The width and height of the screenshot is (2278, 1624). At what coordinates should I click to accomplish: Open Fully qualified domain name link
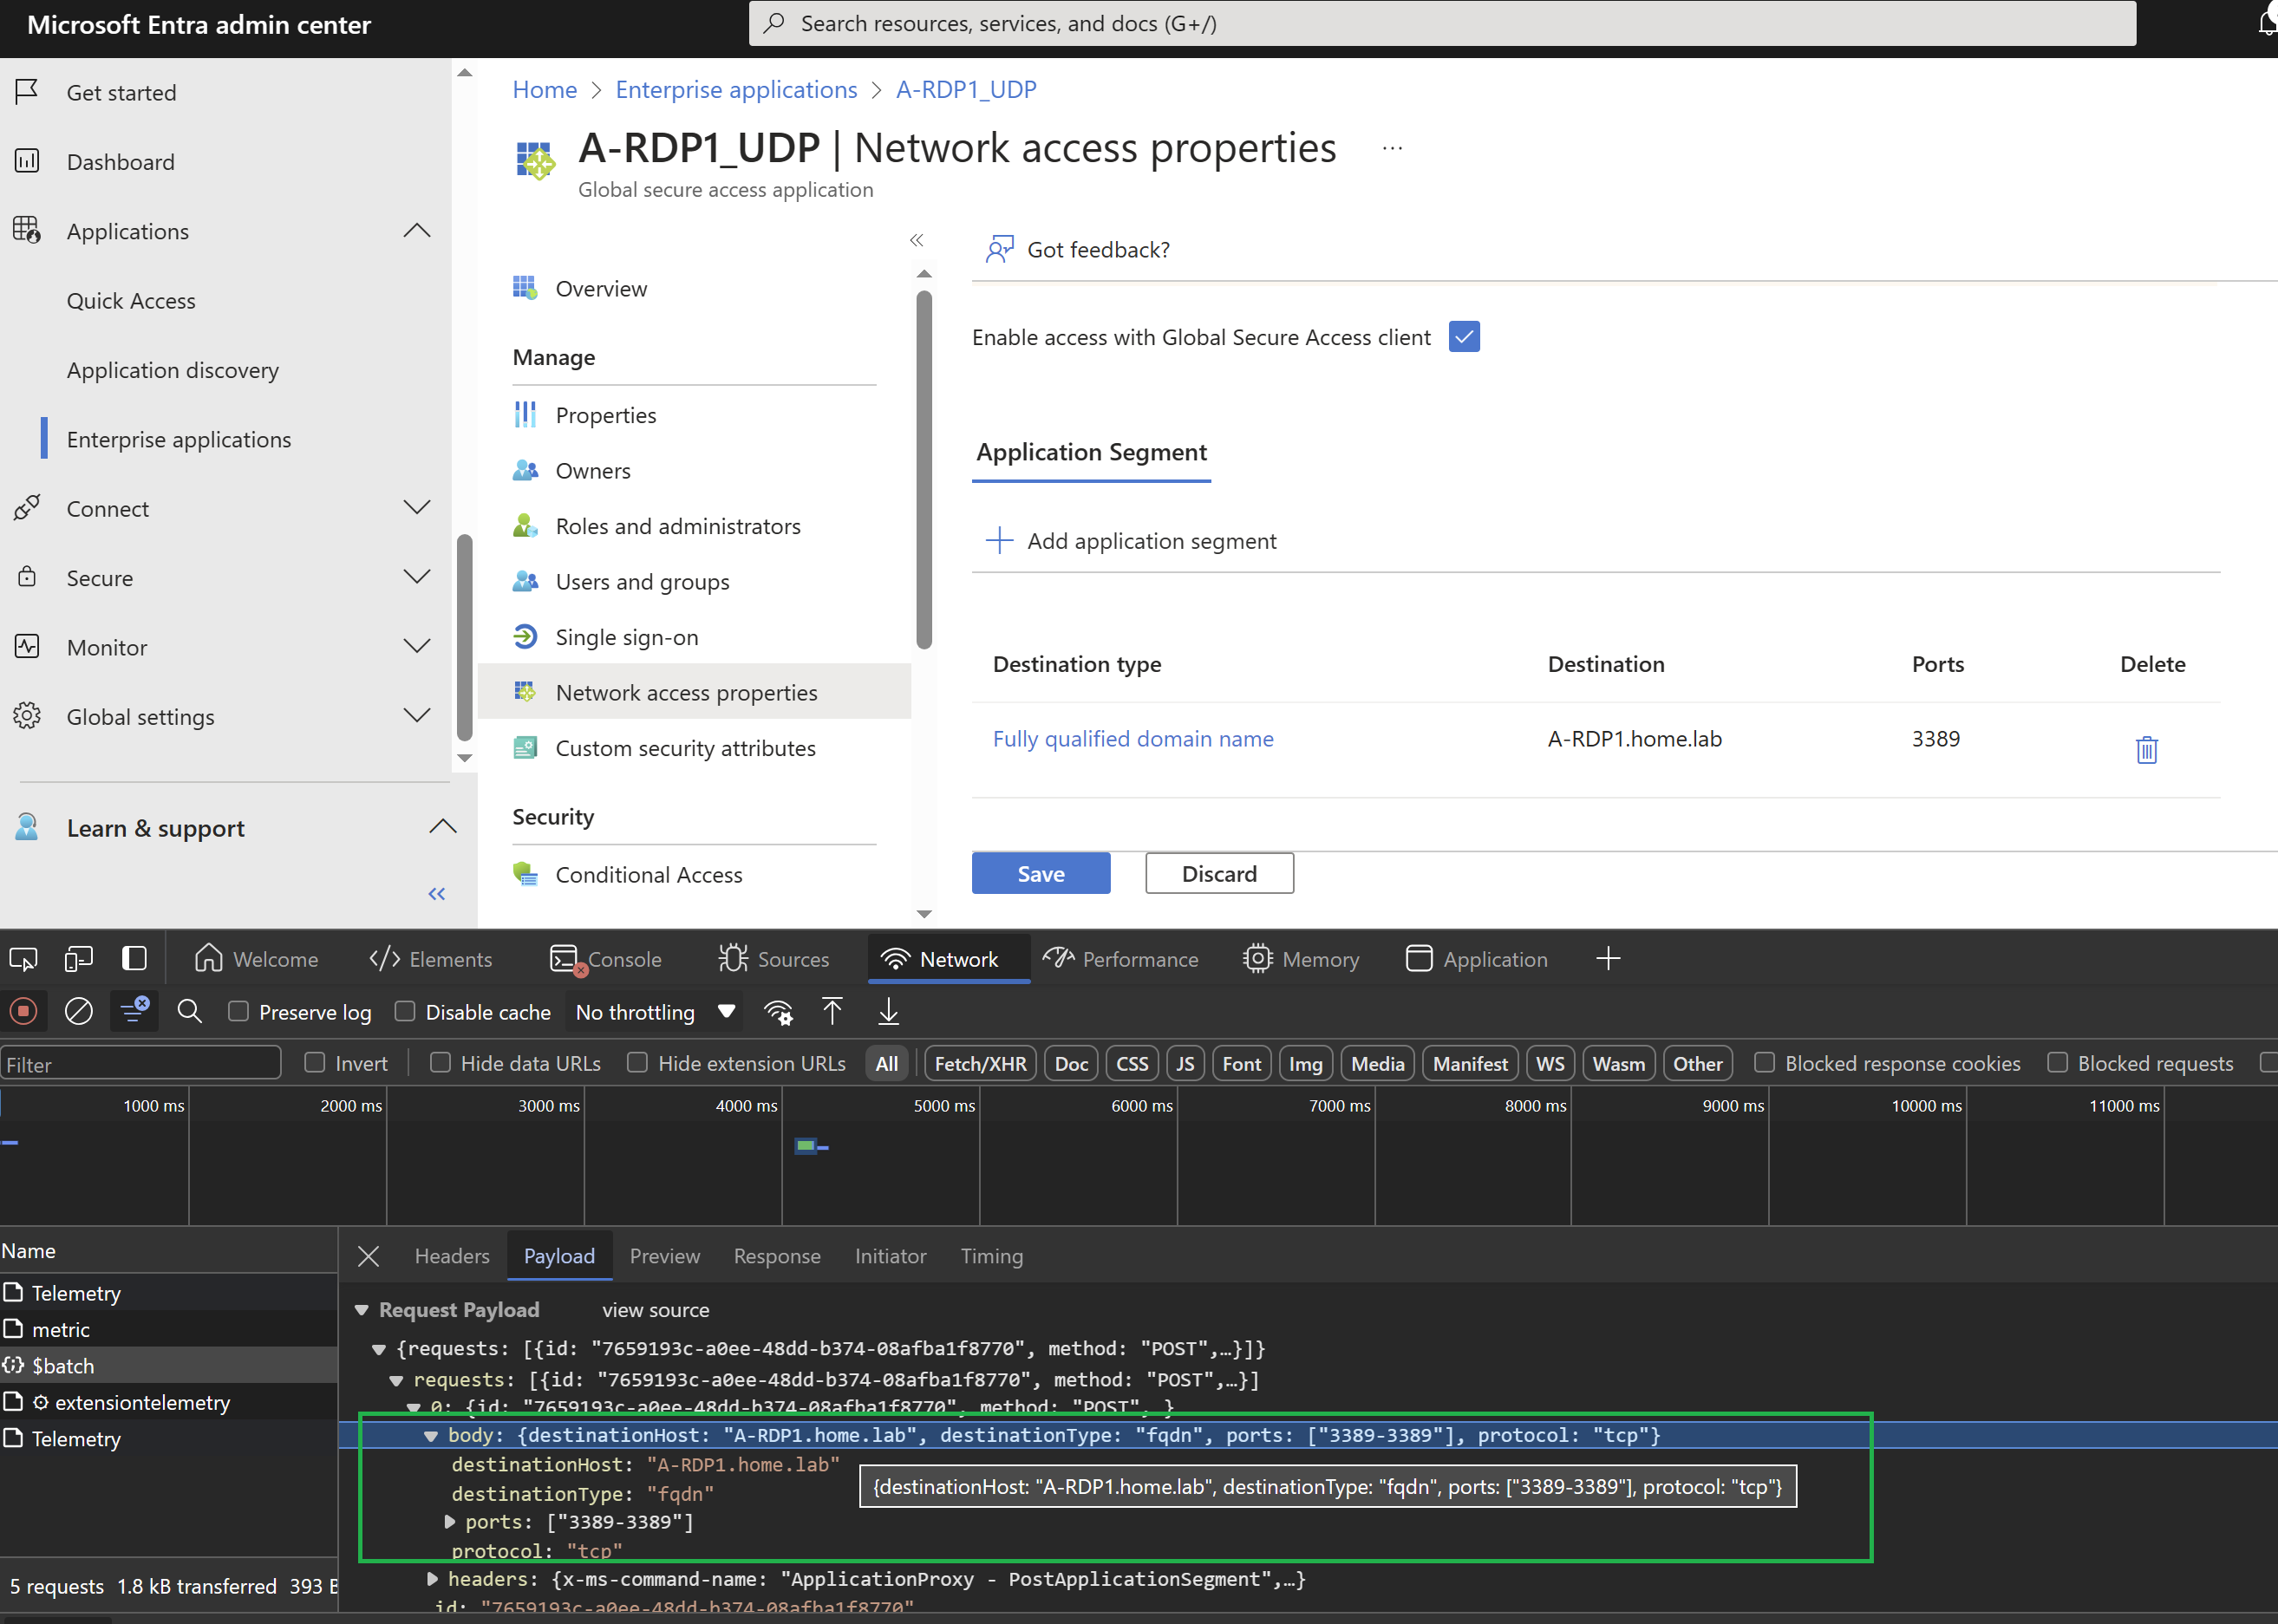tap(1133, 738)
